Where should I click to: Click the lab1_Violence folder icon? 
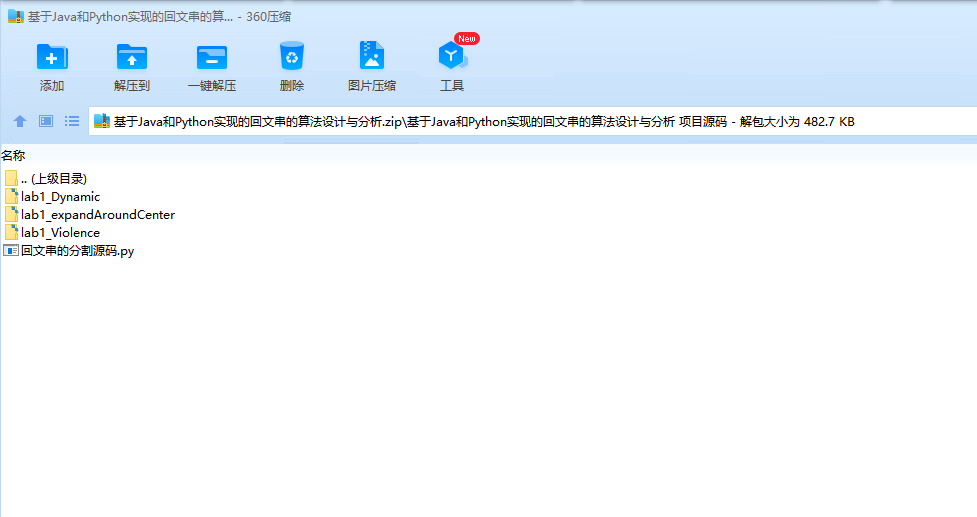pos(11,233)
